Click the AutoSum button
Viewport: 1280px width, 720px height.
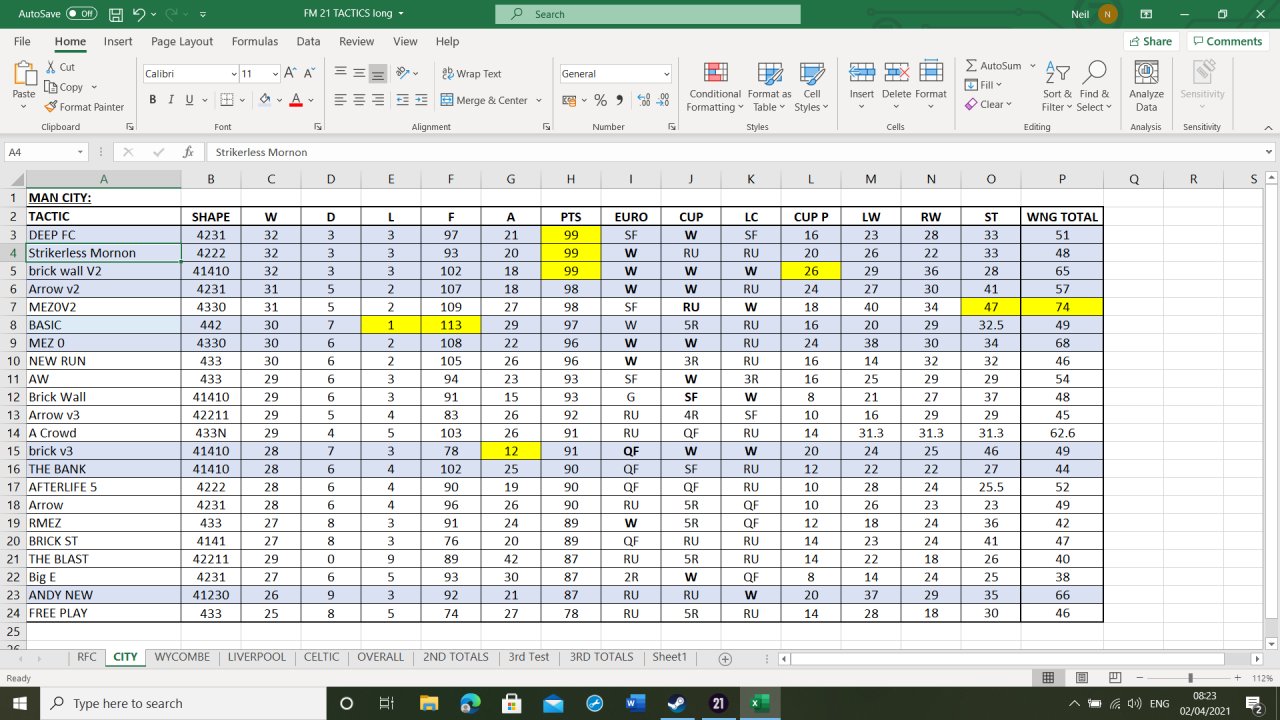994,66
